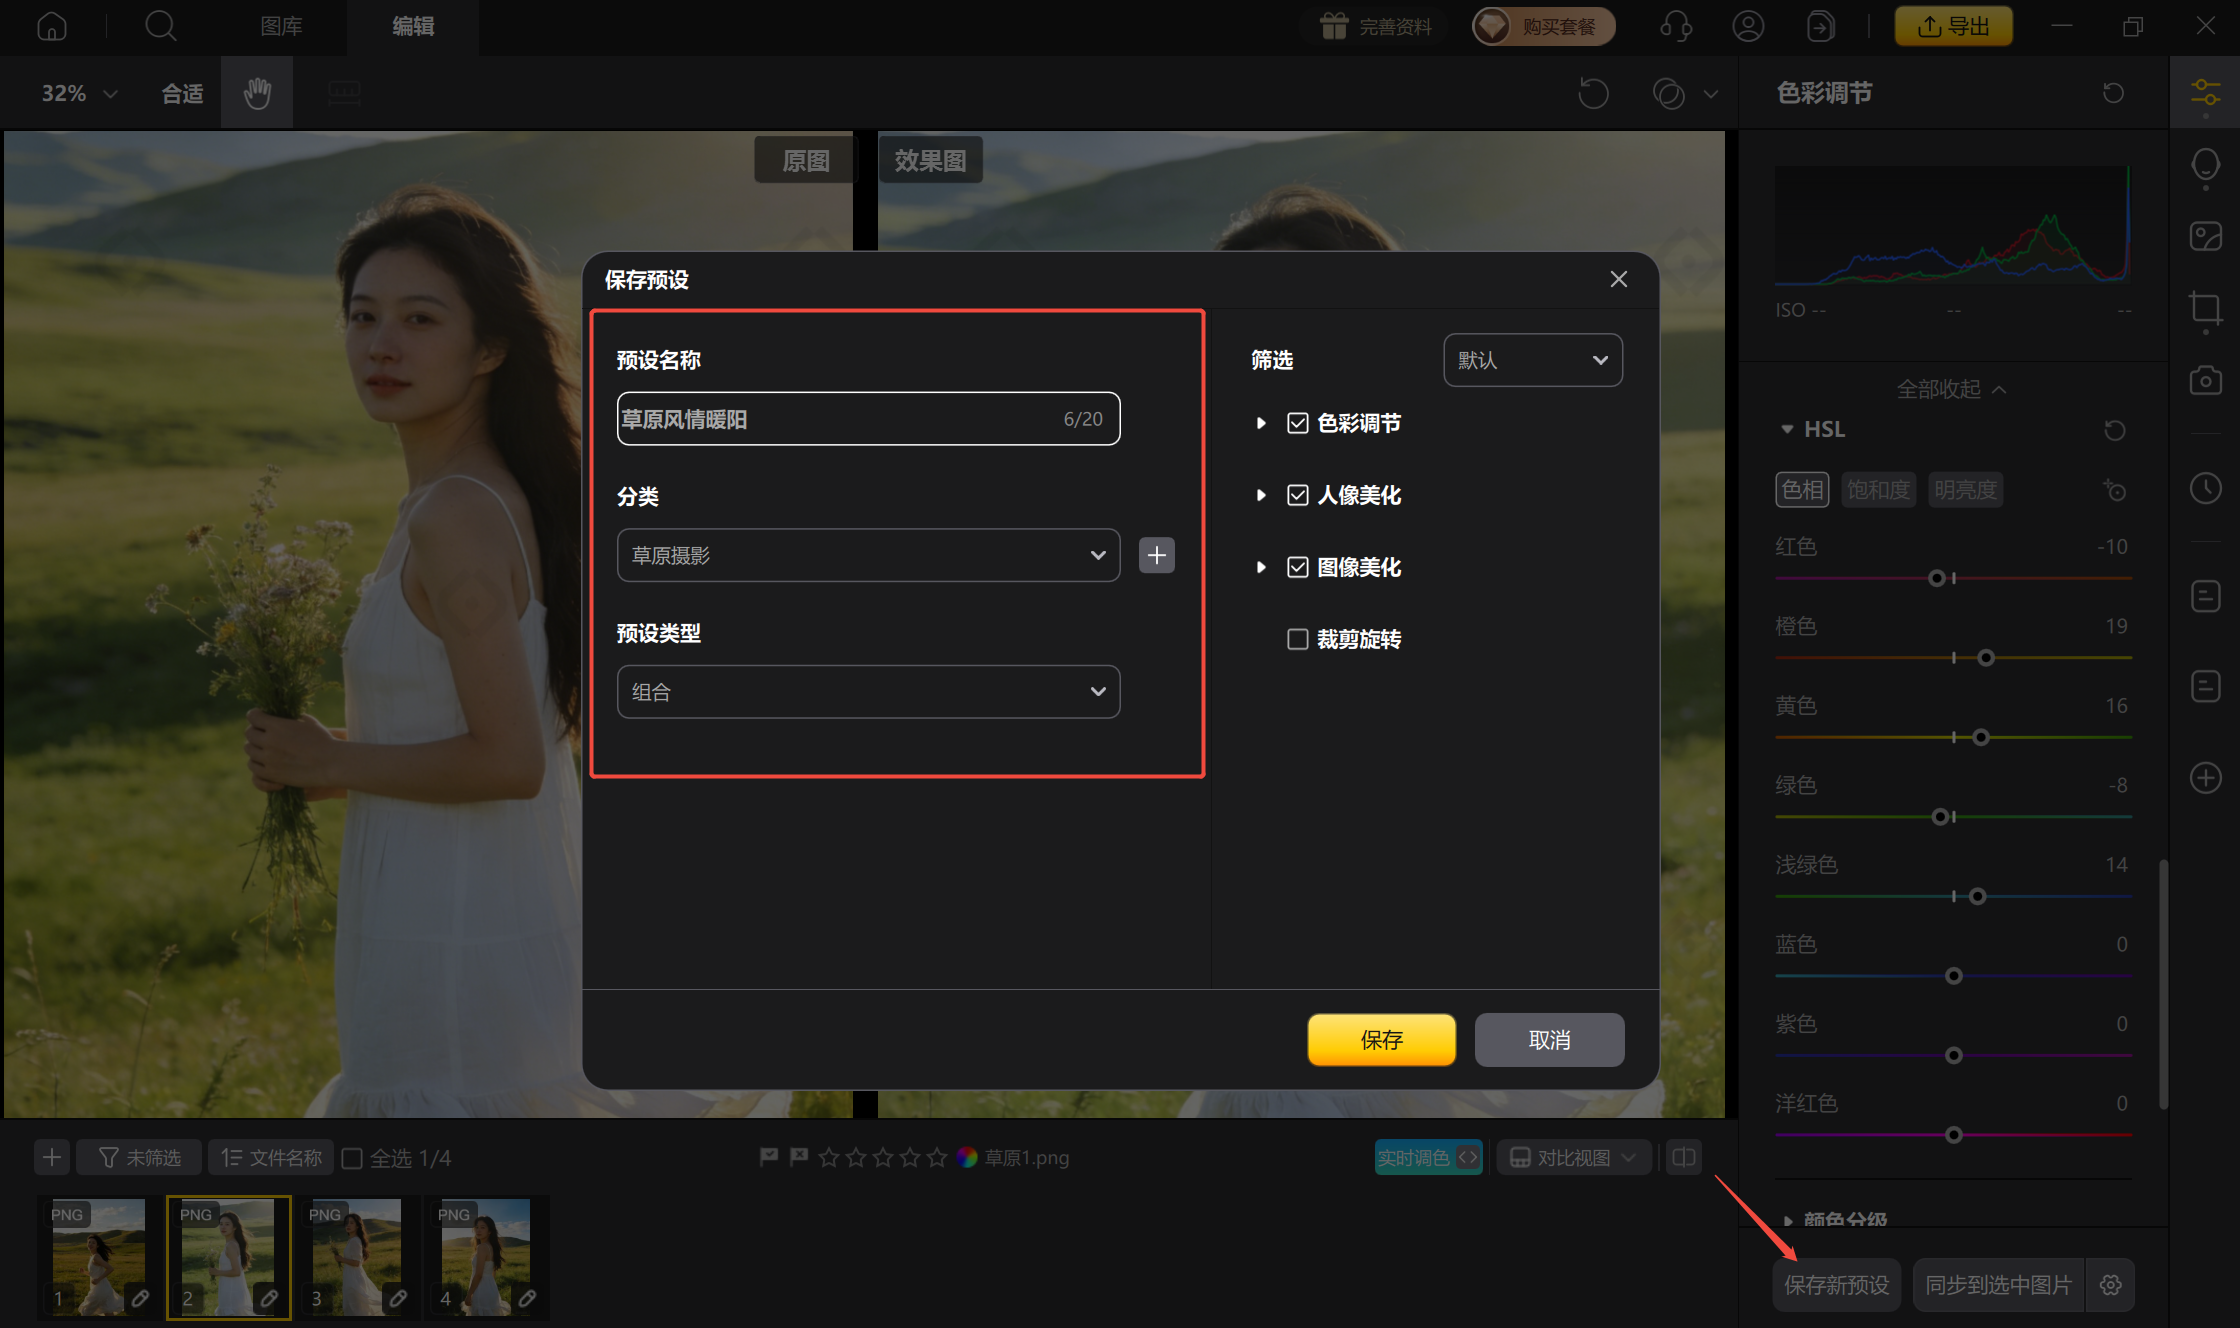The image size is (2240, 1328).
Task: Expand the 人像美化 filter group
Action: [x=1261, y=495]
